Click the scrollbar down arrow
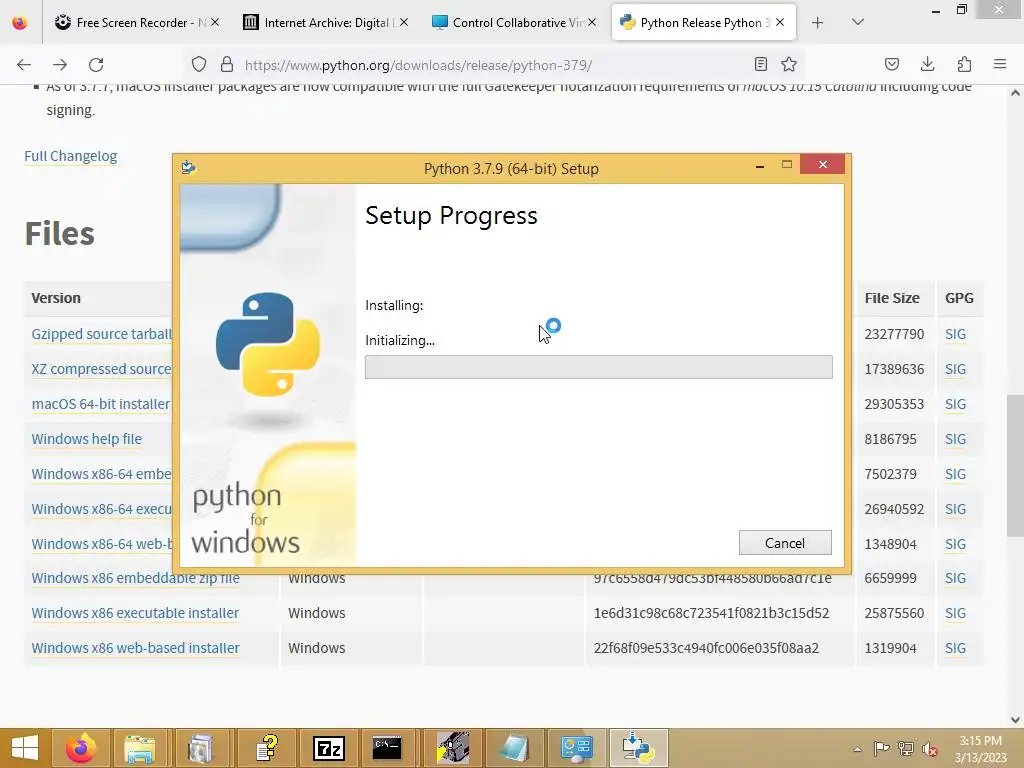 (1015, 719)
